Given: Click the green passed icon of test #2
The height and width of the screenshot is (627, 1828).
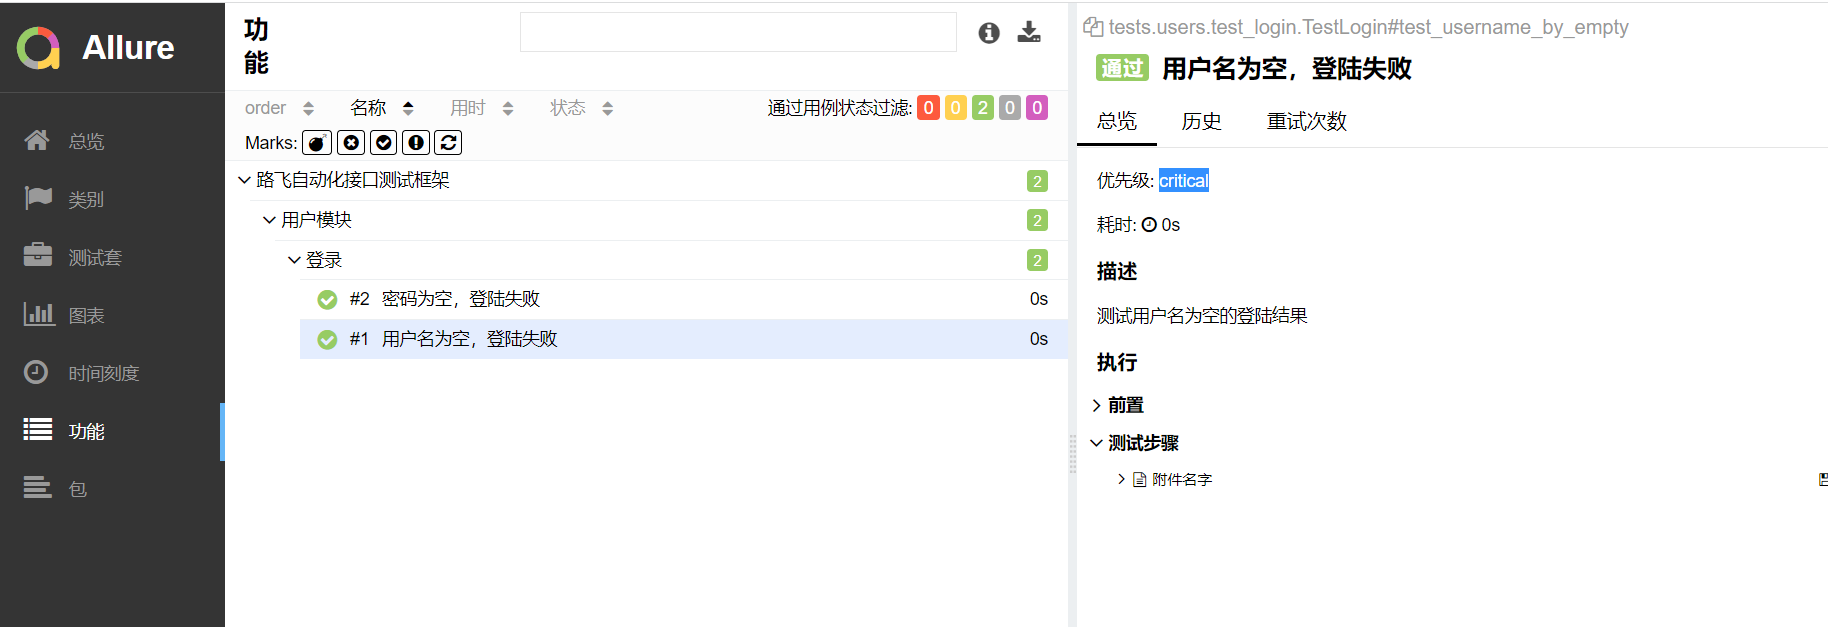Looking at the screenshot, I should pos(327,299).
